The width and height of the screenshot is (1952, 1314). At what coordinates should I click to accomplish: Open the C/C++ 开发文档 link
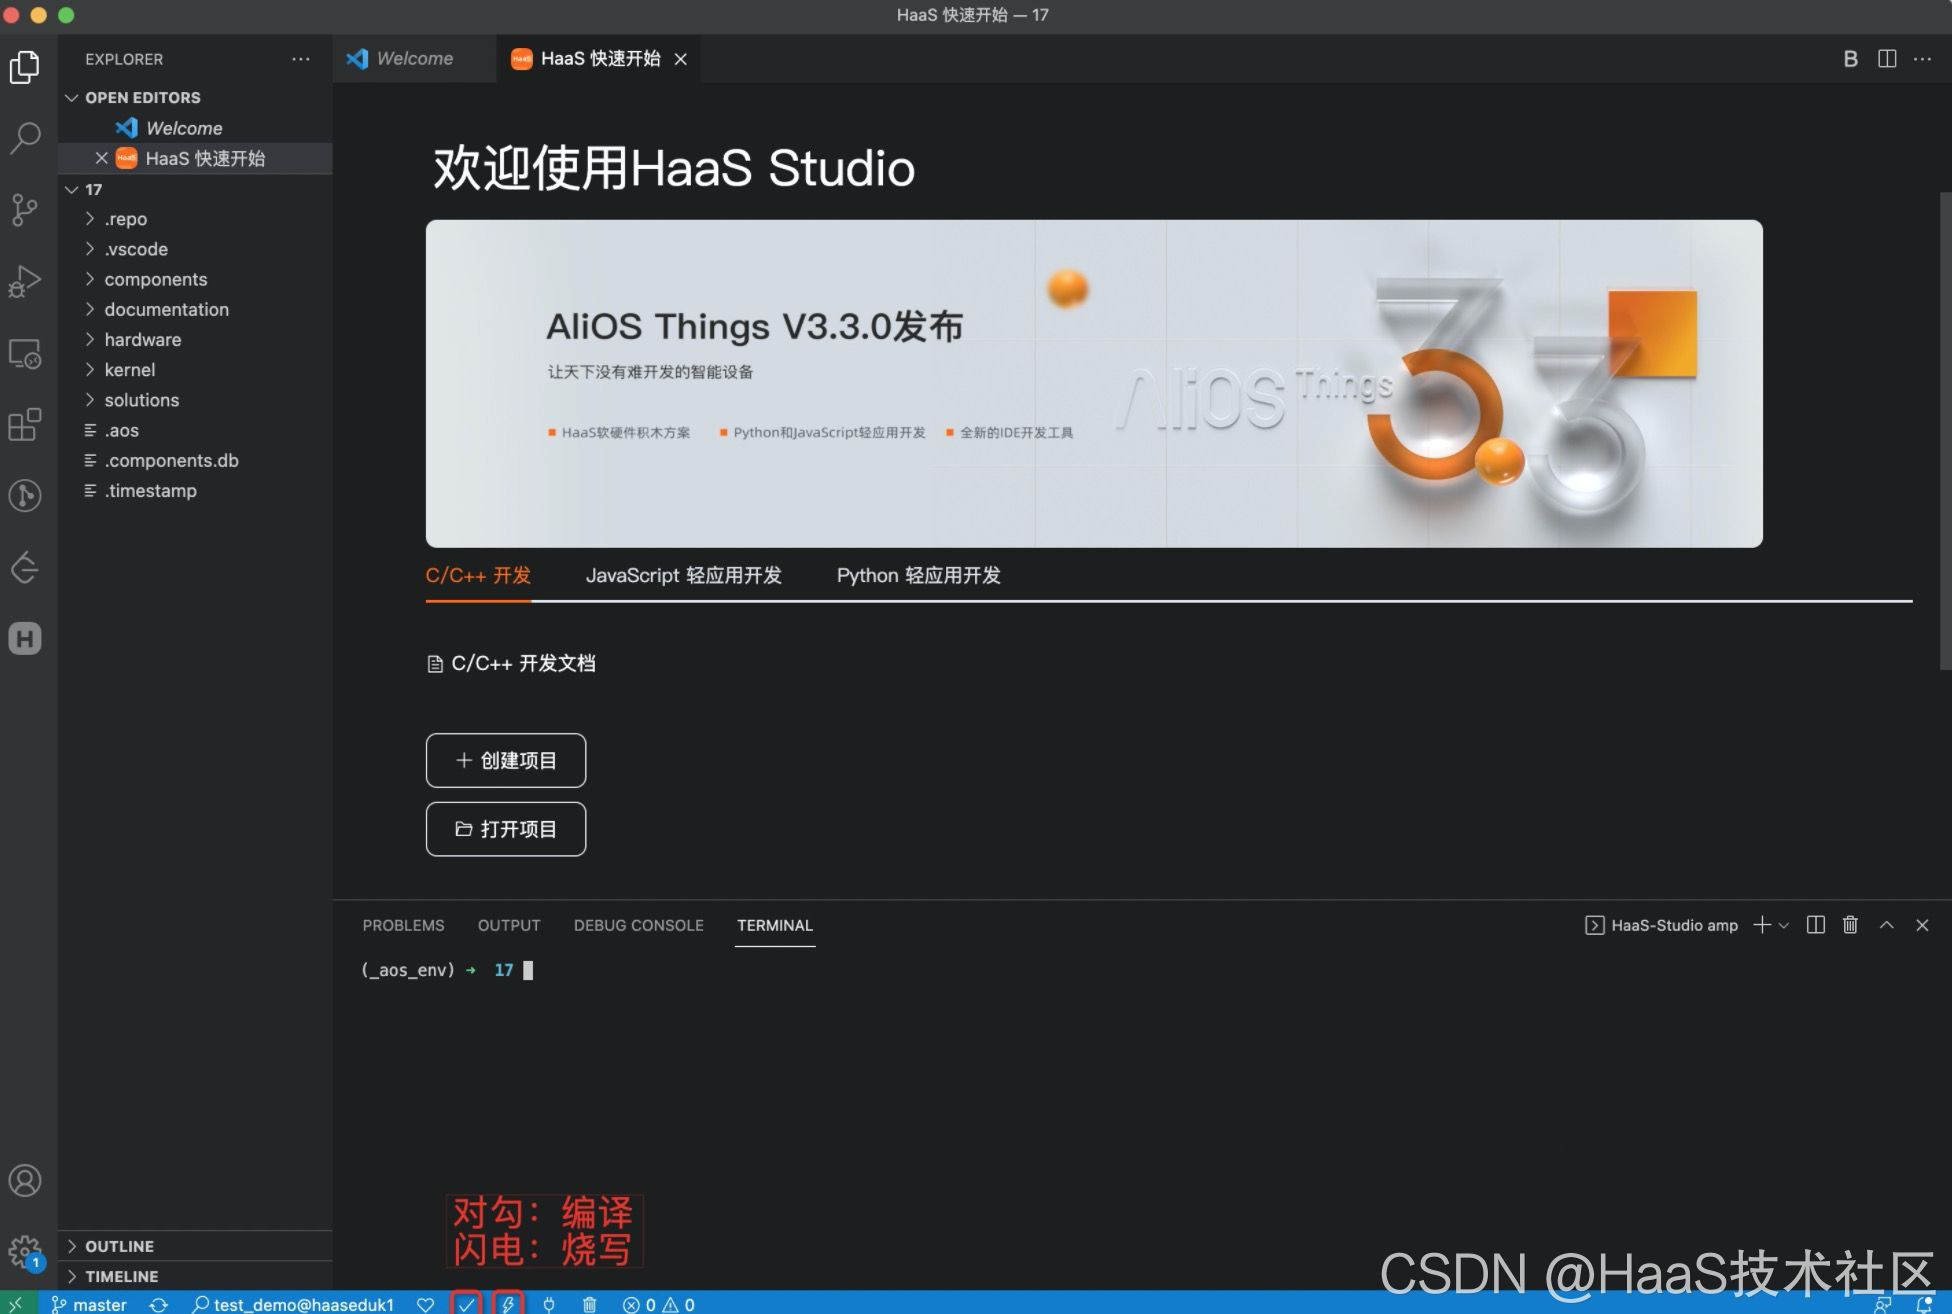click(x=522, y=663)
